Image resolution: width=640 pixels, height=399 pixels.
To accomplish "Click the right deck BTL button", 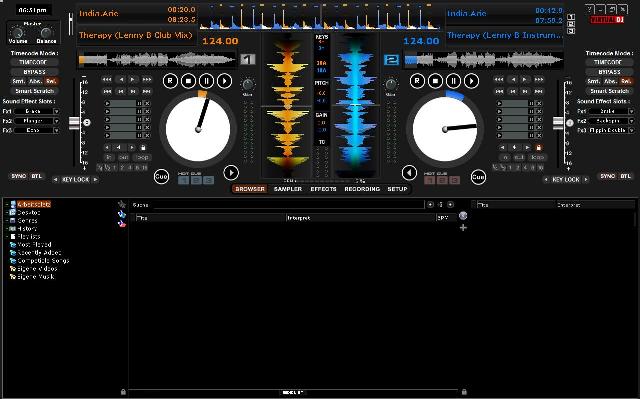I will [x=625, y=176].
